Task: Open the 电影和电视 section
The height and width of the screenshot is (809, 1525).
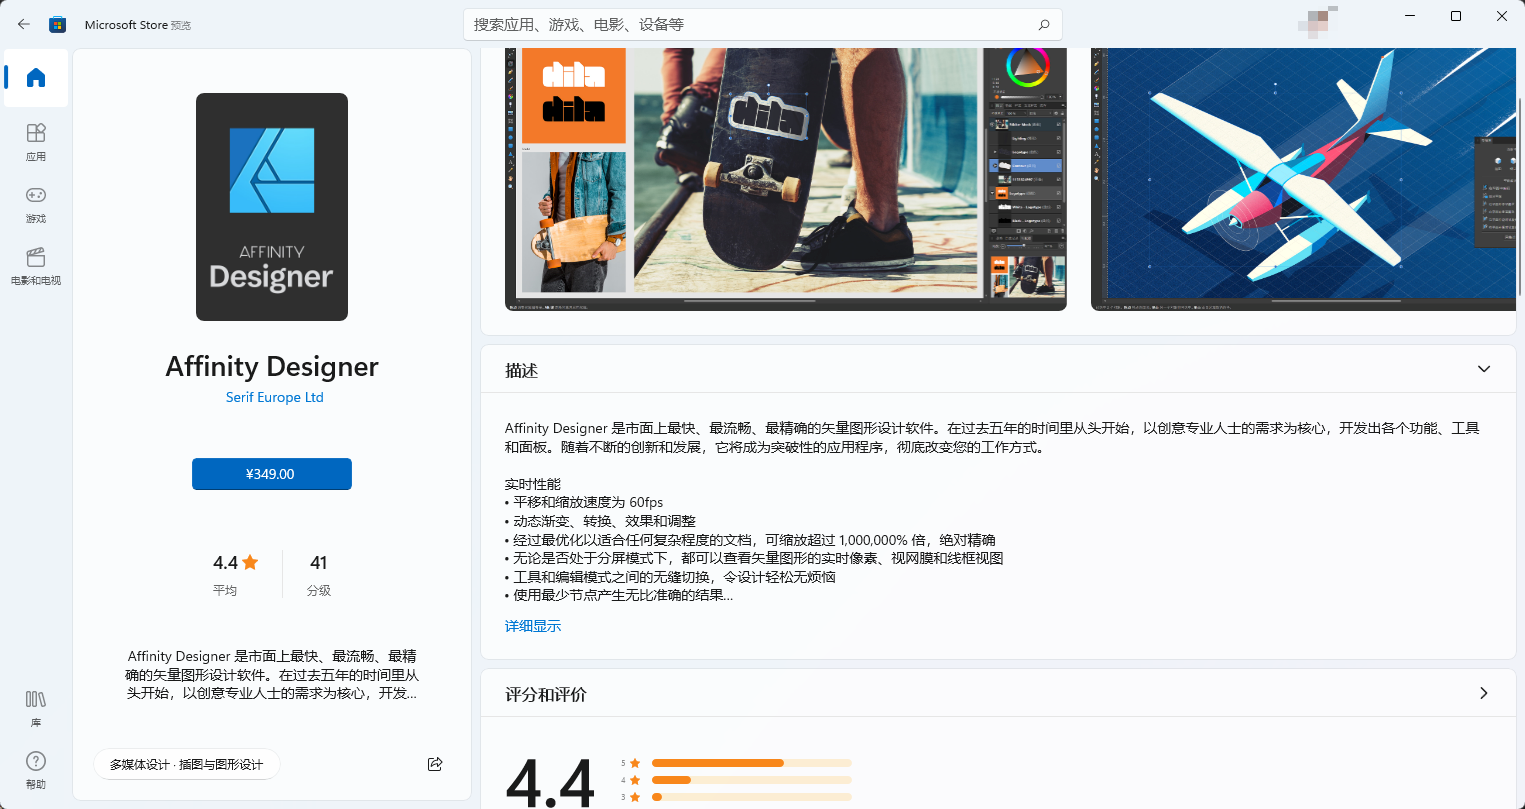Action: pos(36,266)
